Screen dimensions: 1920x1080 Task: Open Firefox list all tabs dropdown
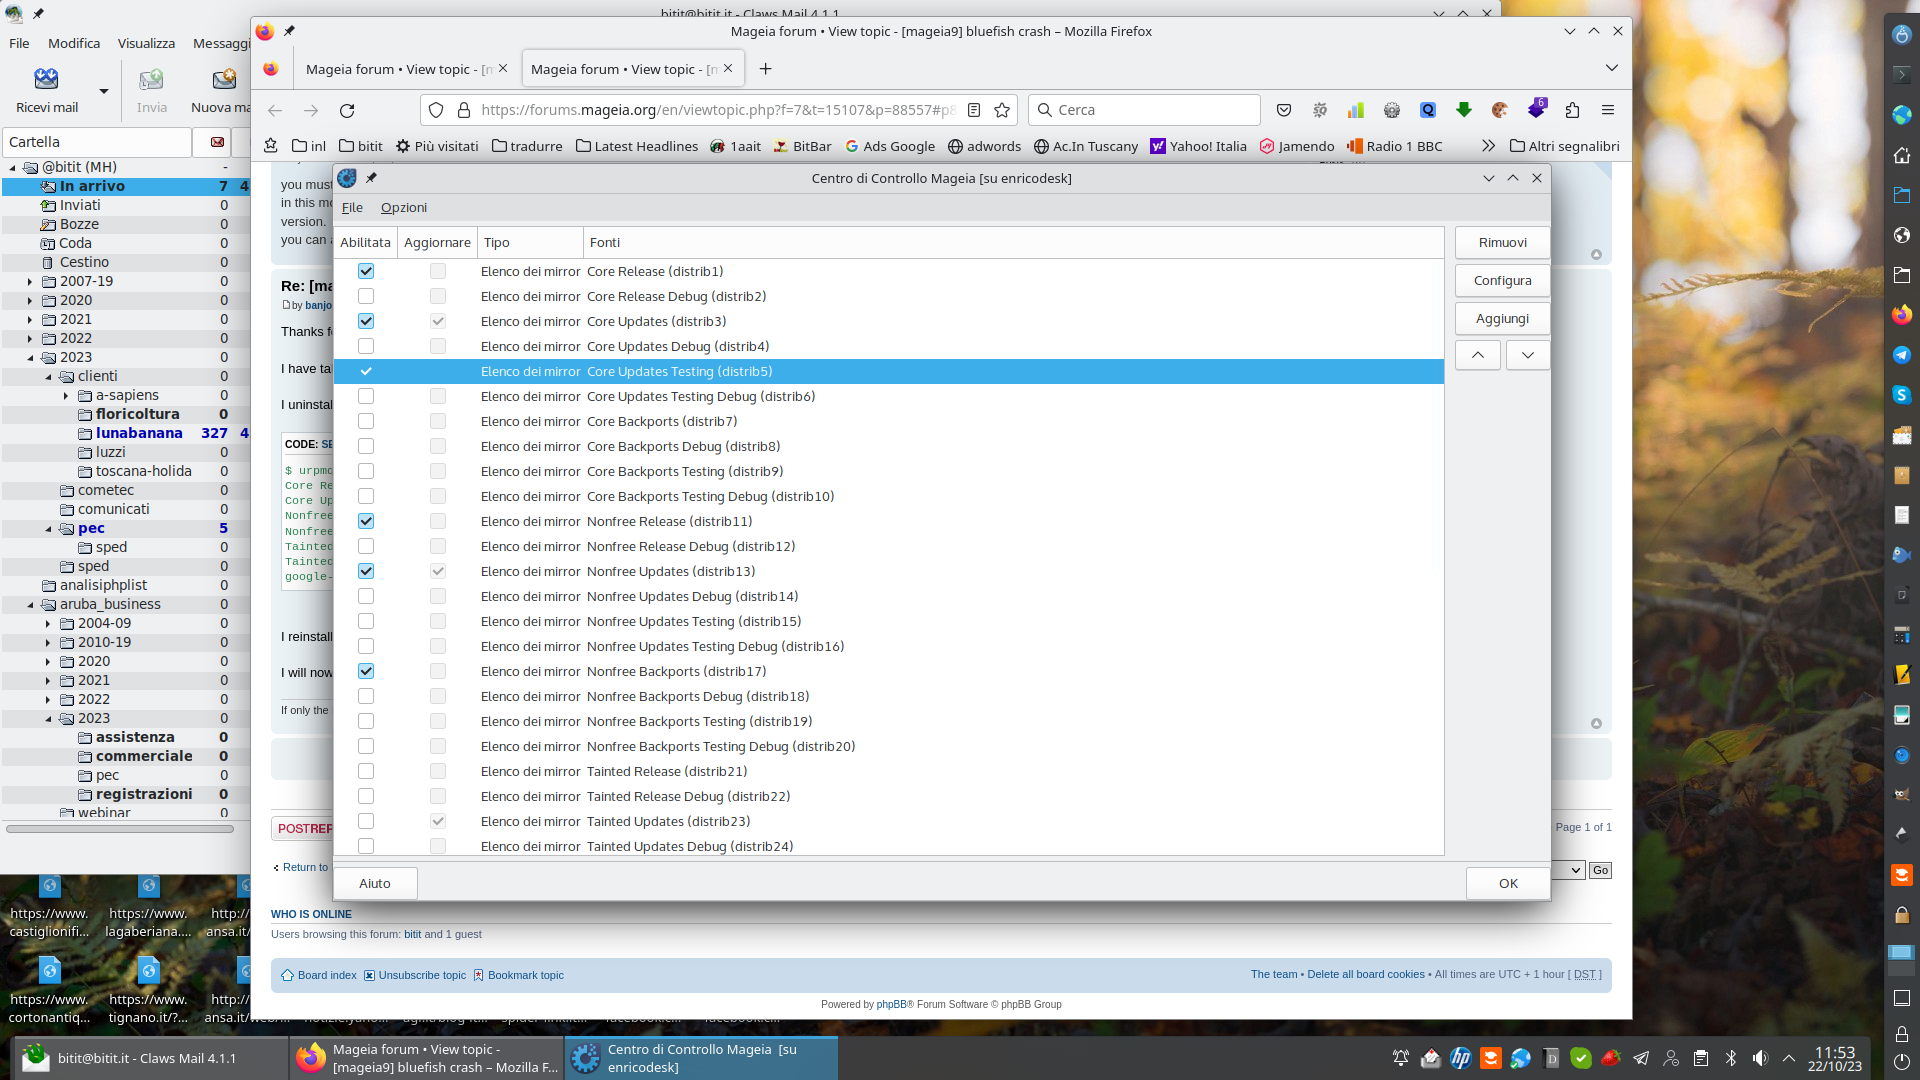coord(1611,68)
